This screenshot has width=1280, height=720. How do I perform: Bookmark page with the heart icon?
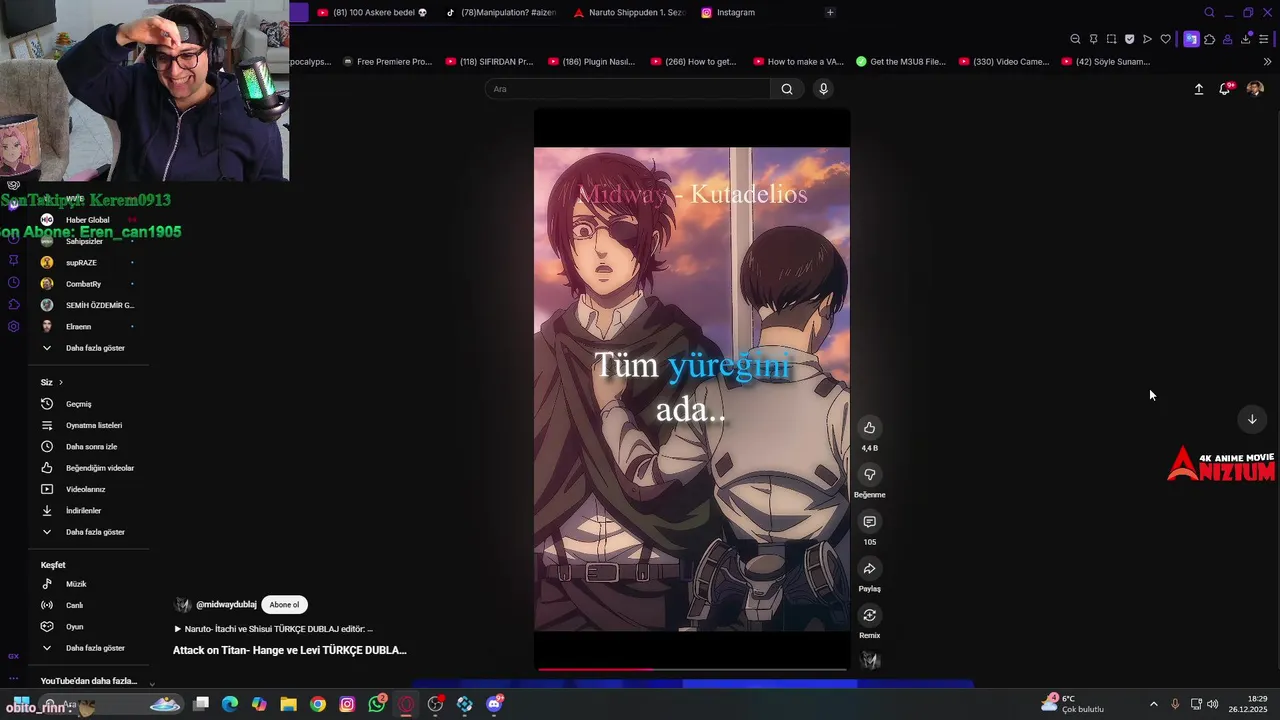point(1165,39)
